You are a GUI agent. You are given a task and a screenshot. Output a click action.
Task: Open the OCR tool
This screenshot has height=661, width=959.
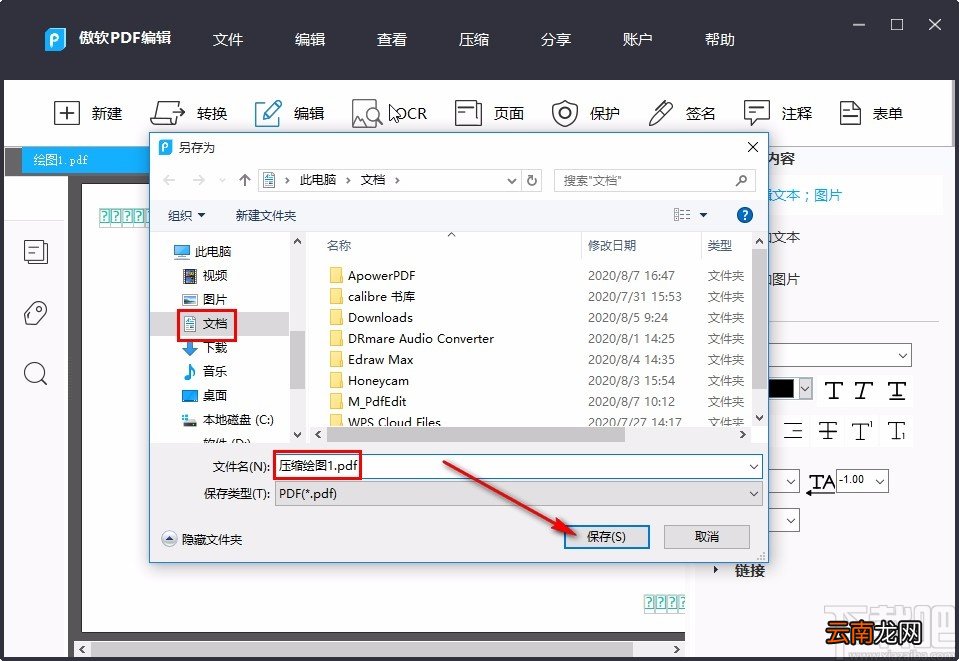click(390, 113)
